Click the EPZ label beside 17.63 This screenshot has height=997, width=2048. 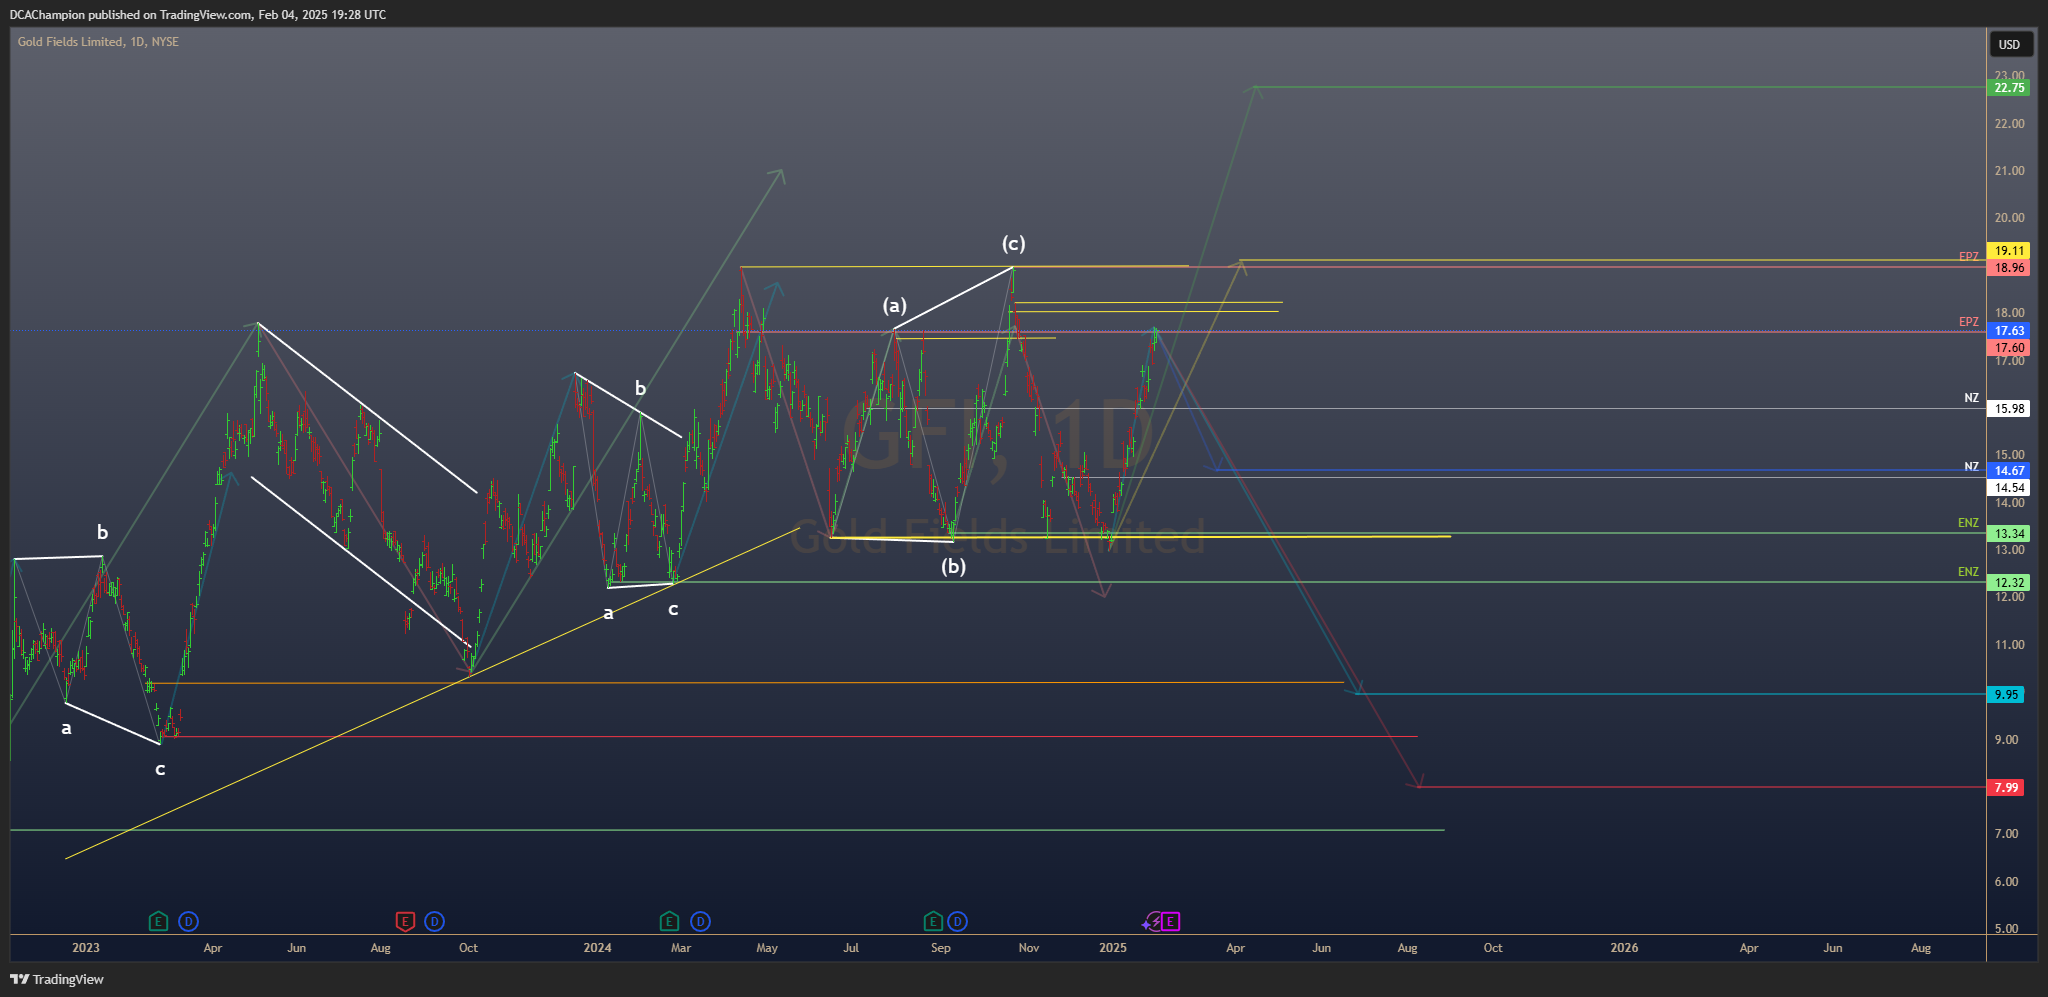click(x=1968, y=322)
